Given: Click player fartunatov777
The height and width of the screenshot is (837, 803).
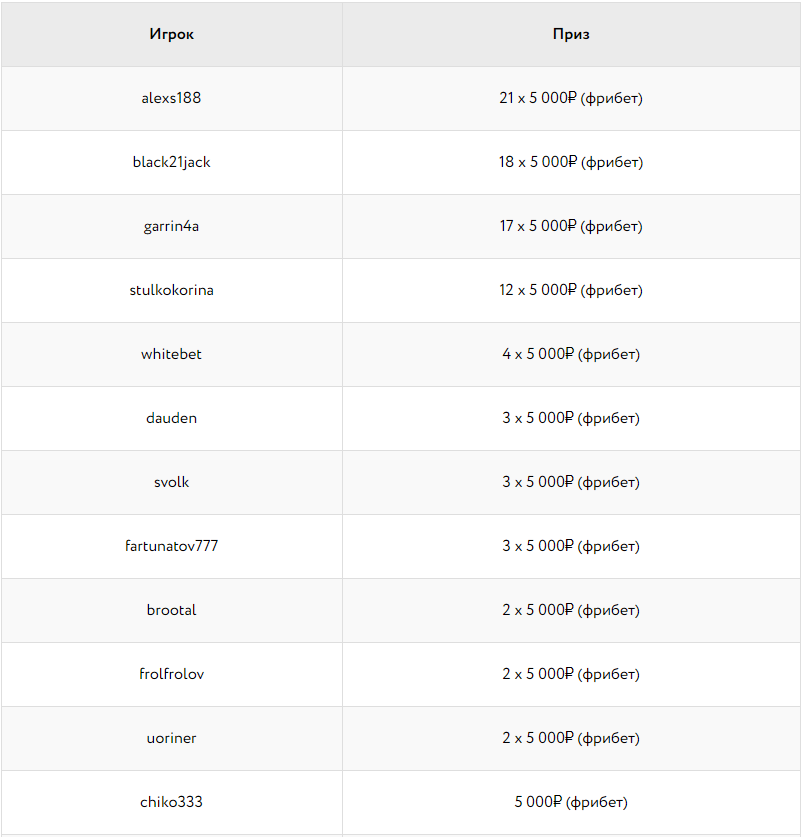Looking at the screenshot, I should click(171, 546).
